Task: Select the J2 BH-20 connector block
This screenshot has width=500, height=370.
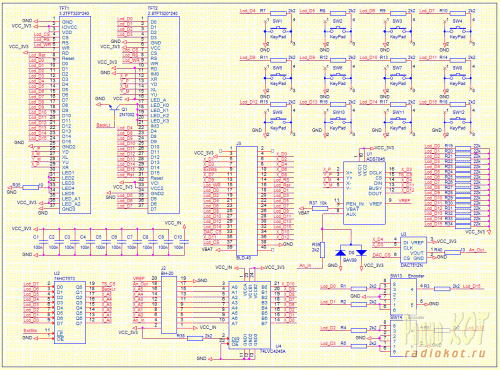Action: point(169,305)
